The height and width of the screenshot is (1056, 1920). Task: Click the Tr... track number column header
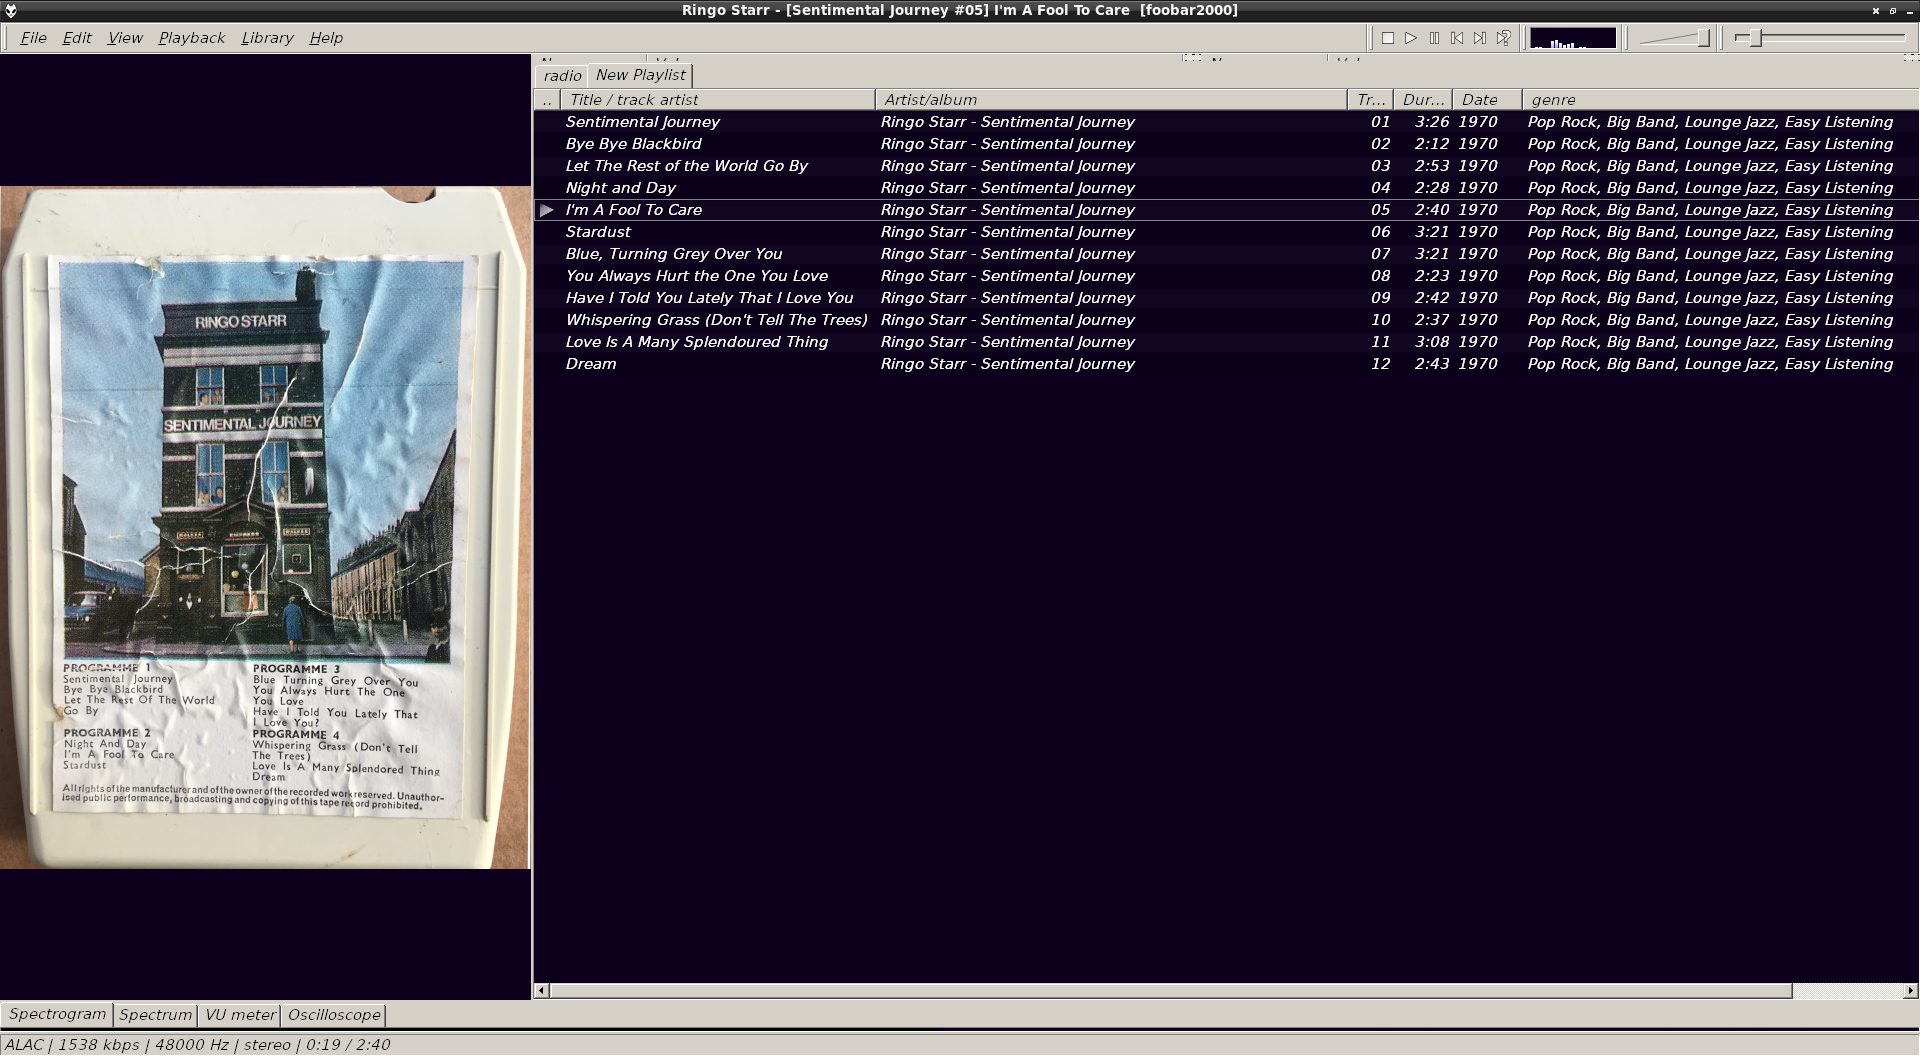1370,100
